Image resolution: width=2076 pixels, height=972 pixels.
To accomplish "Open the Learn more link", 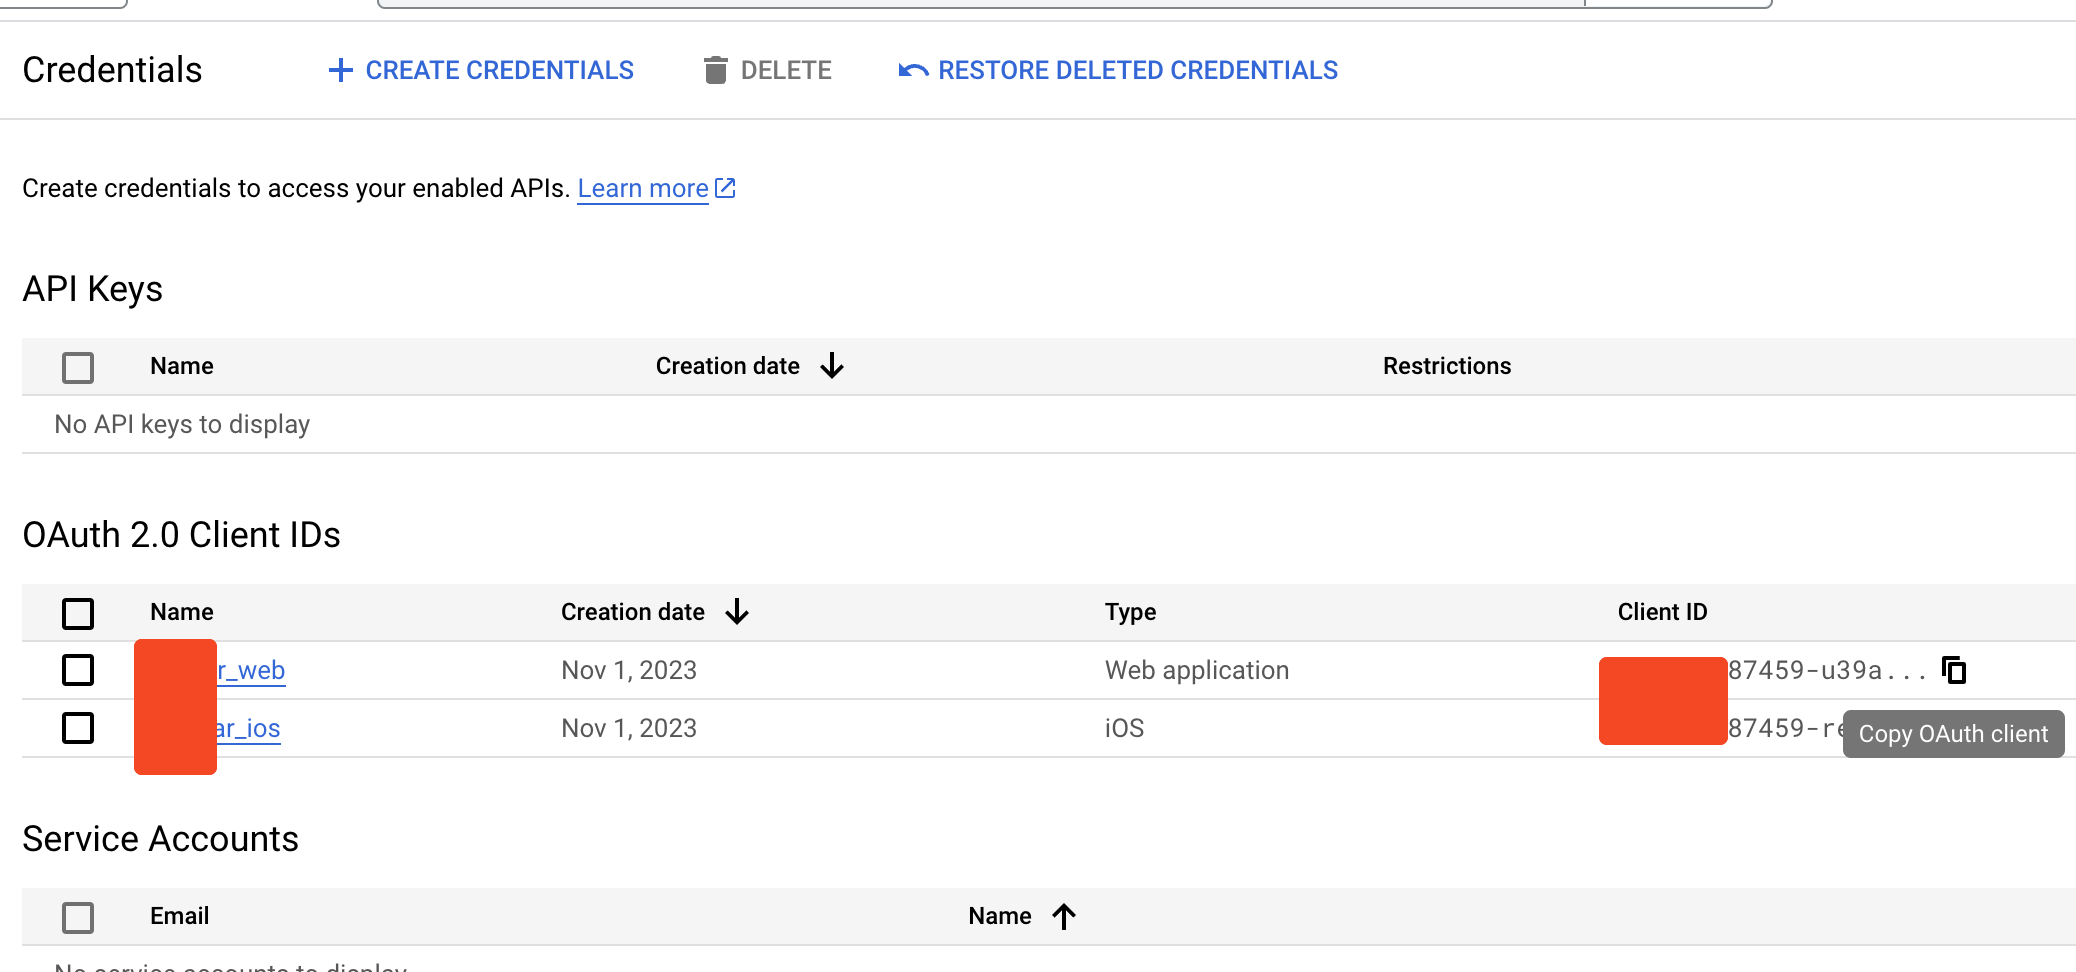I will pos(643,187).
